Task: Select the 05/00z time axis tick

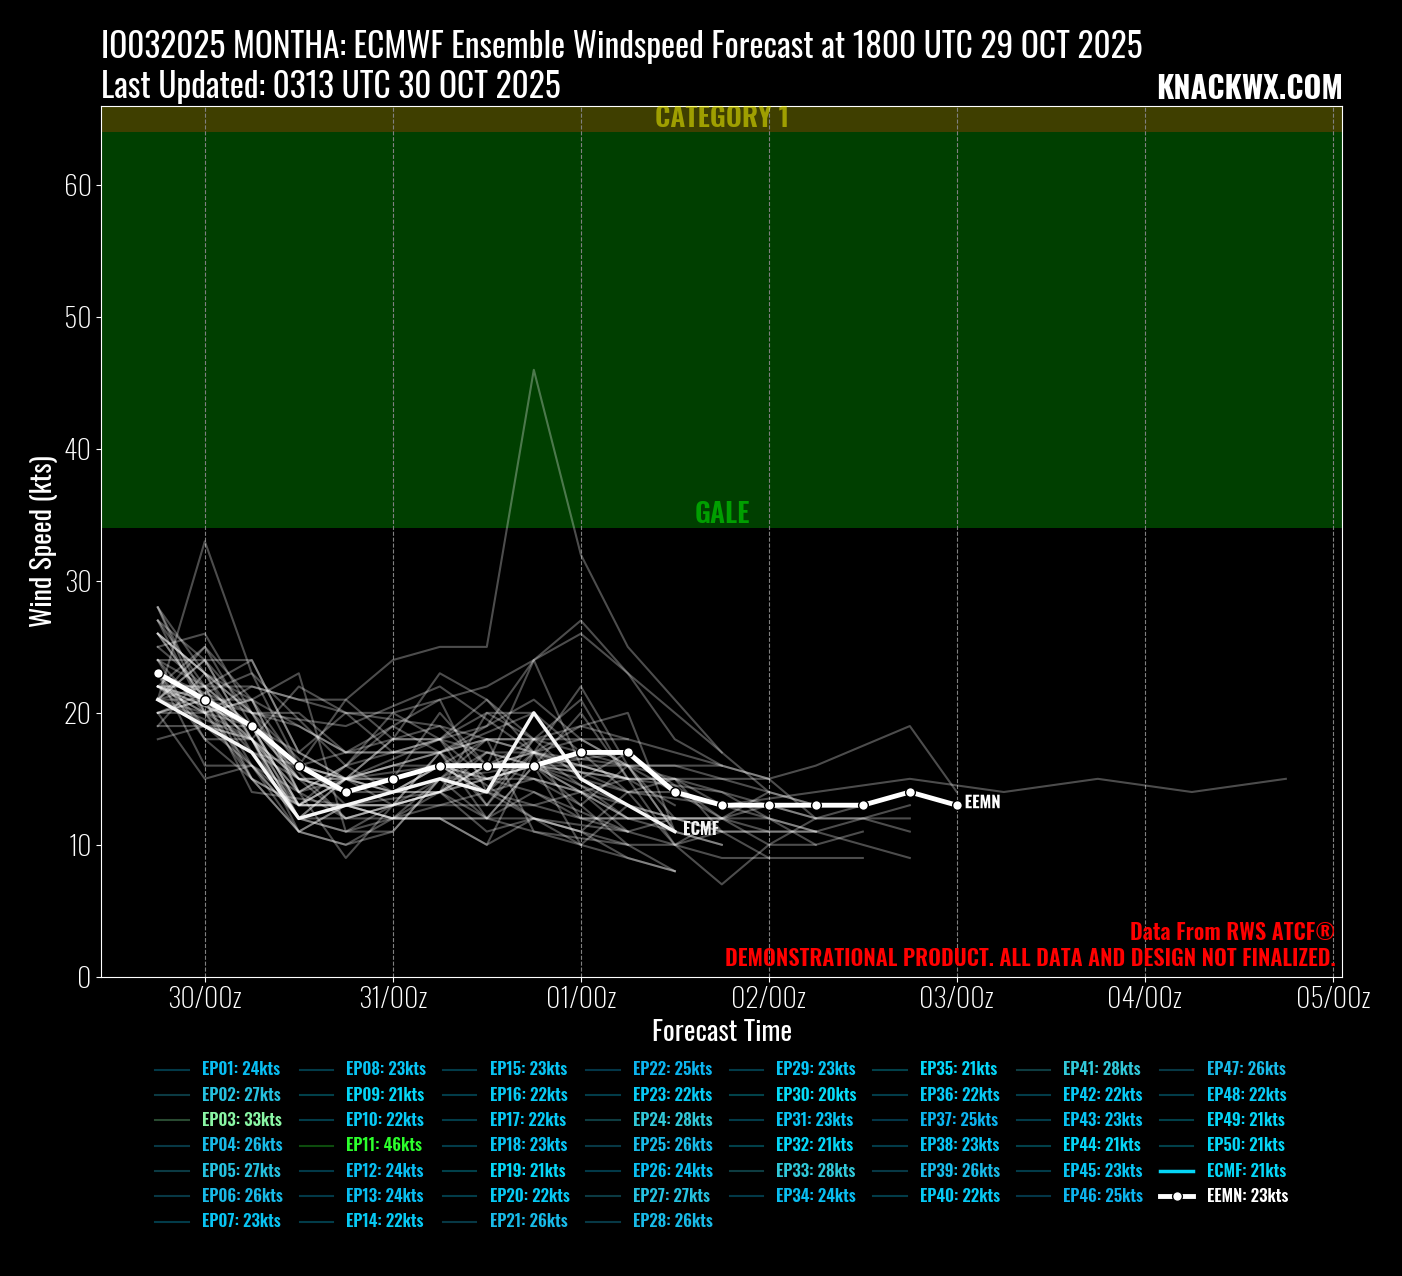Action: point(1335,998)
